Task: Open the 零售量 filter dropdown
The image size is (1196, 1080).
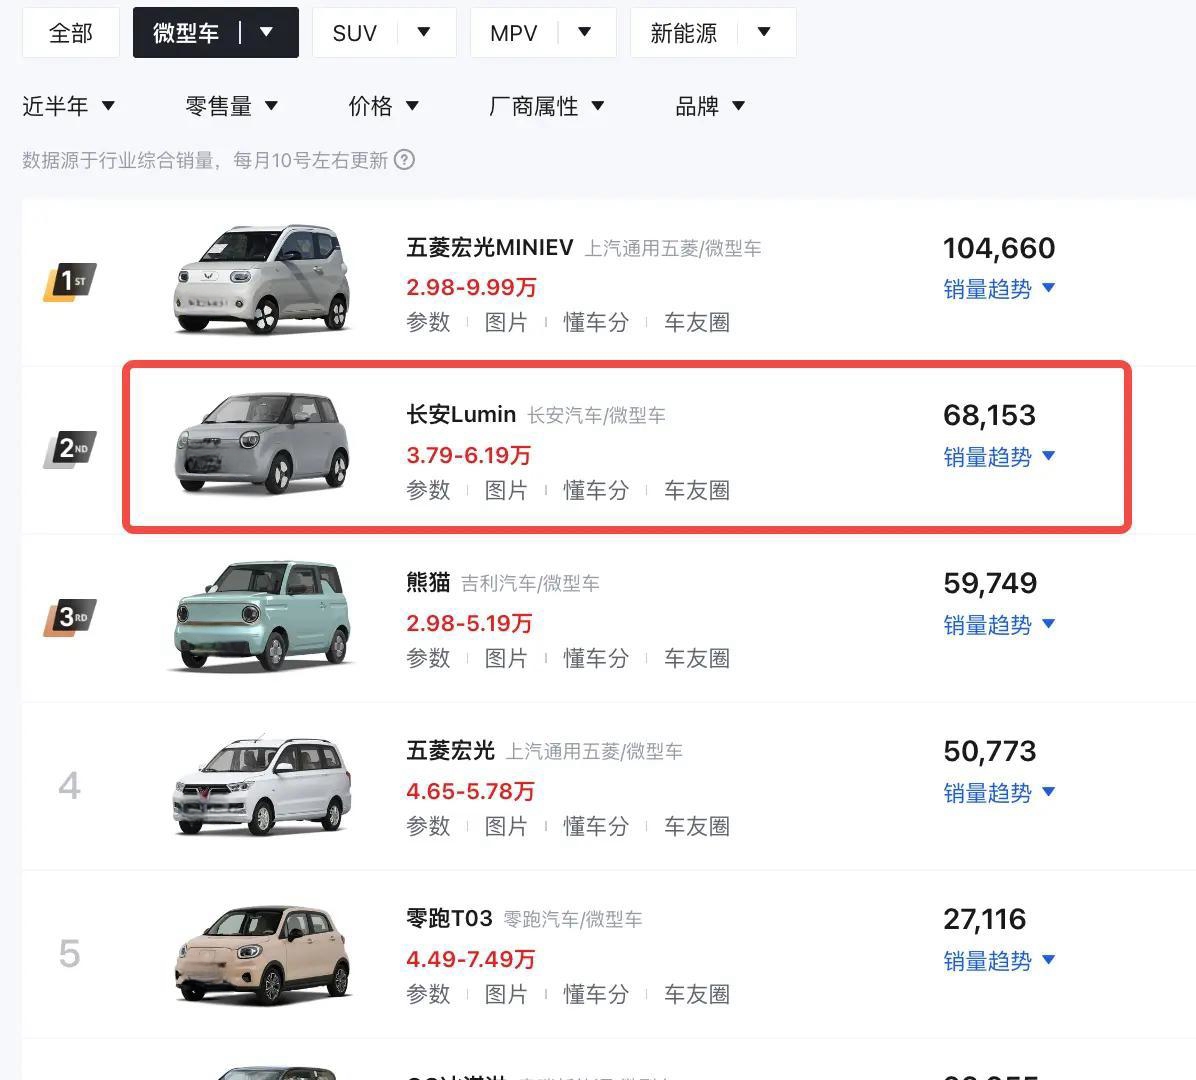Action: coord(232,106)
